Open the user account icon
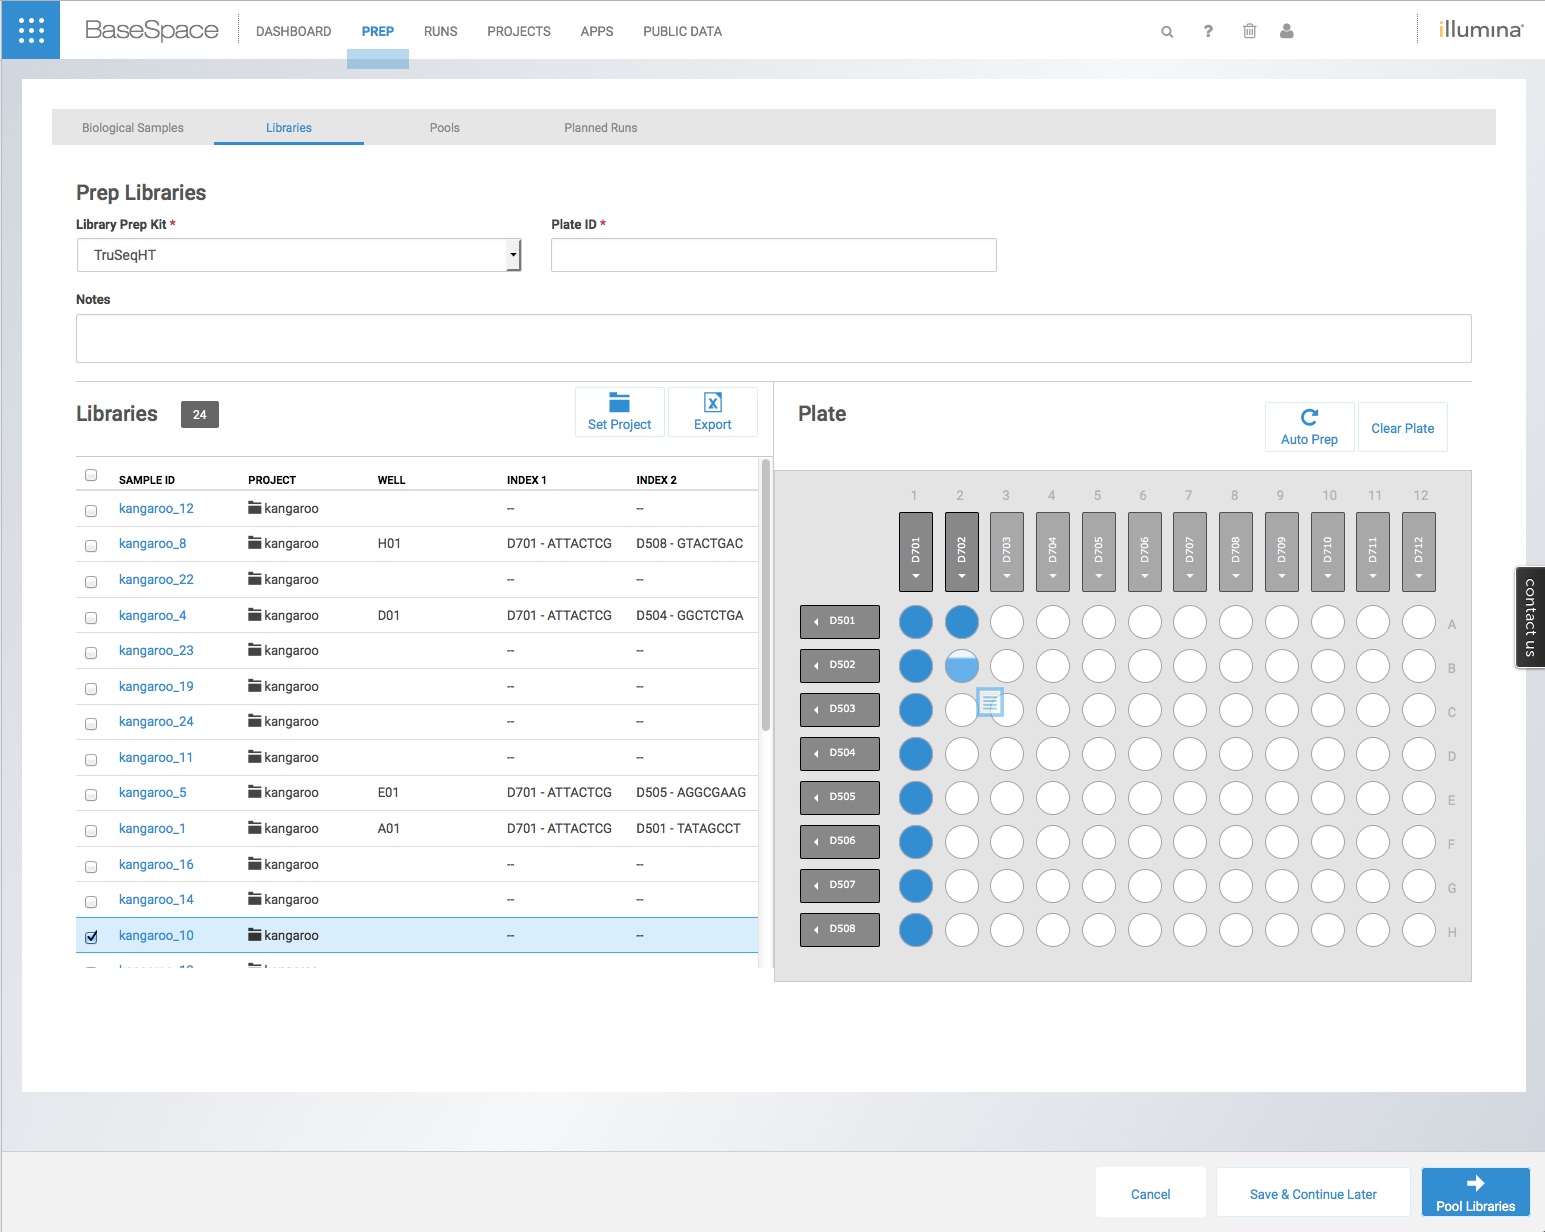1545x1232 pixels. coord(1287,31)
